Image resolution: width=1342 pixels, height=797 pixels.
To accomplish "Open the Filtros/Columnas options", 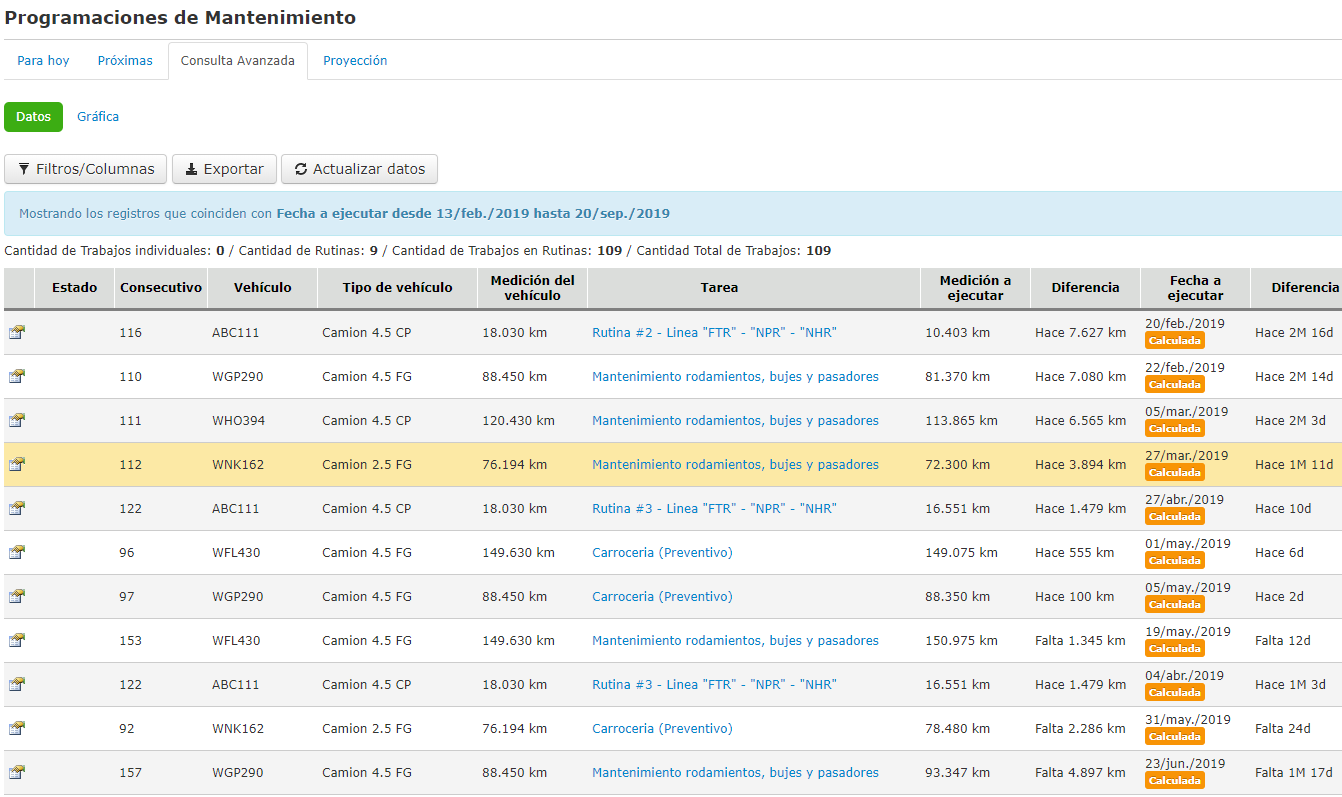I will click(86, 169).
